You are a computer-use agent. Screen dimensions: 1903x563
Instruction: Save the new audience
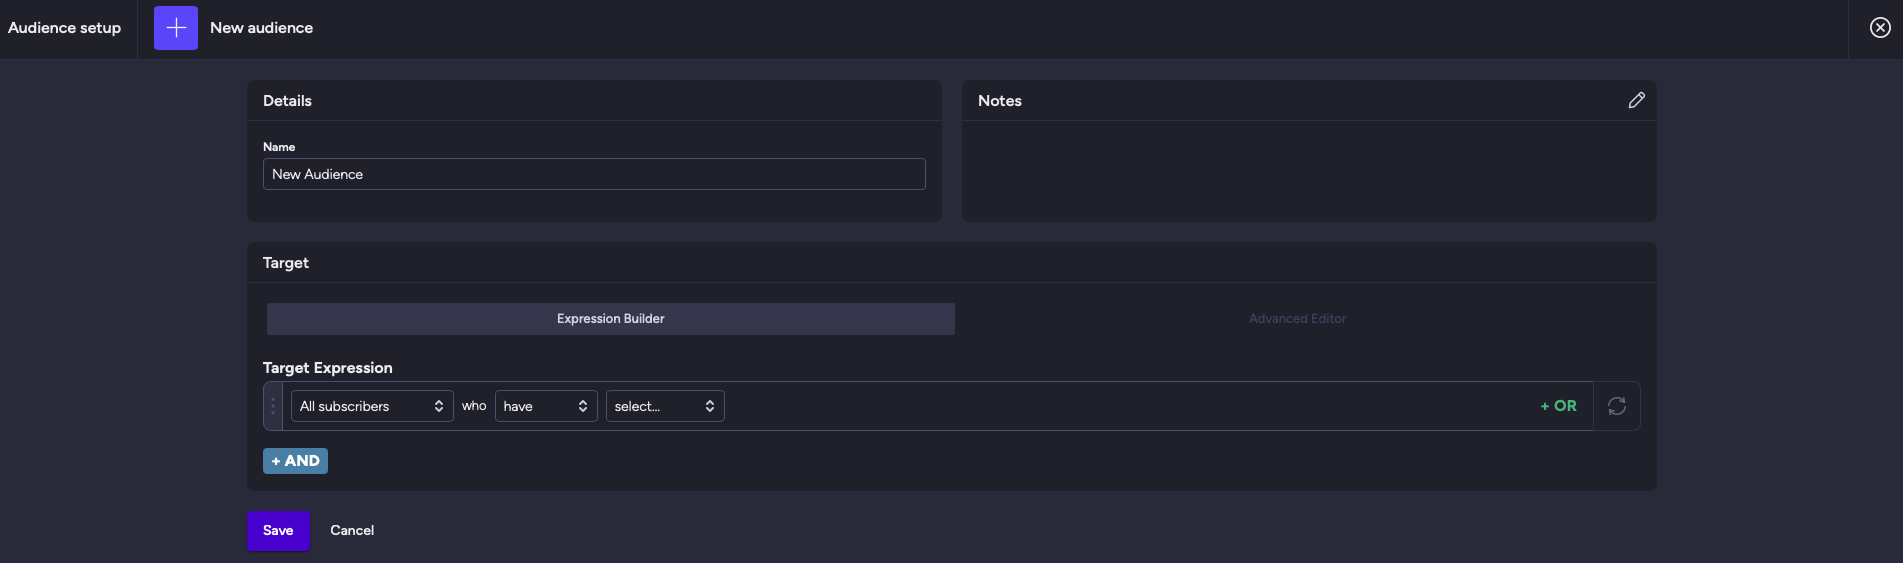click(x=278, y=531)
